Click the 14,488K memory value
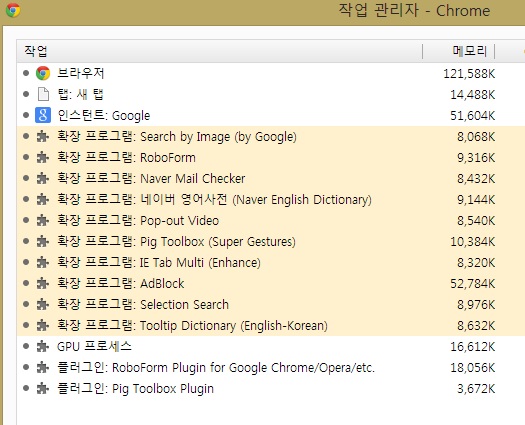Screen dimensions: 525x425 [x=472, y=95]
